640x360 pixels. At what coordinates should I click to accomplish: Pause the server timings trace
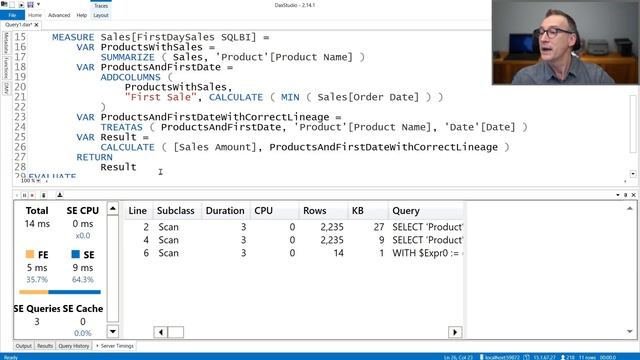24,195
